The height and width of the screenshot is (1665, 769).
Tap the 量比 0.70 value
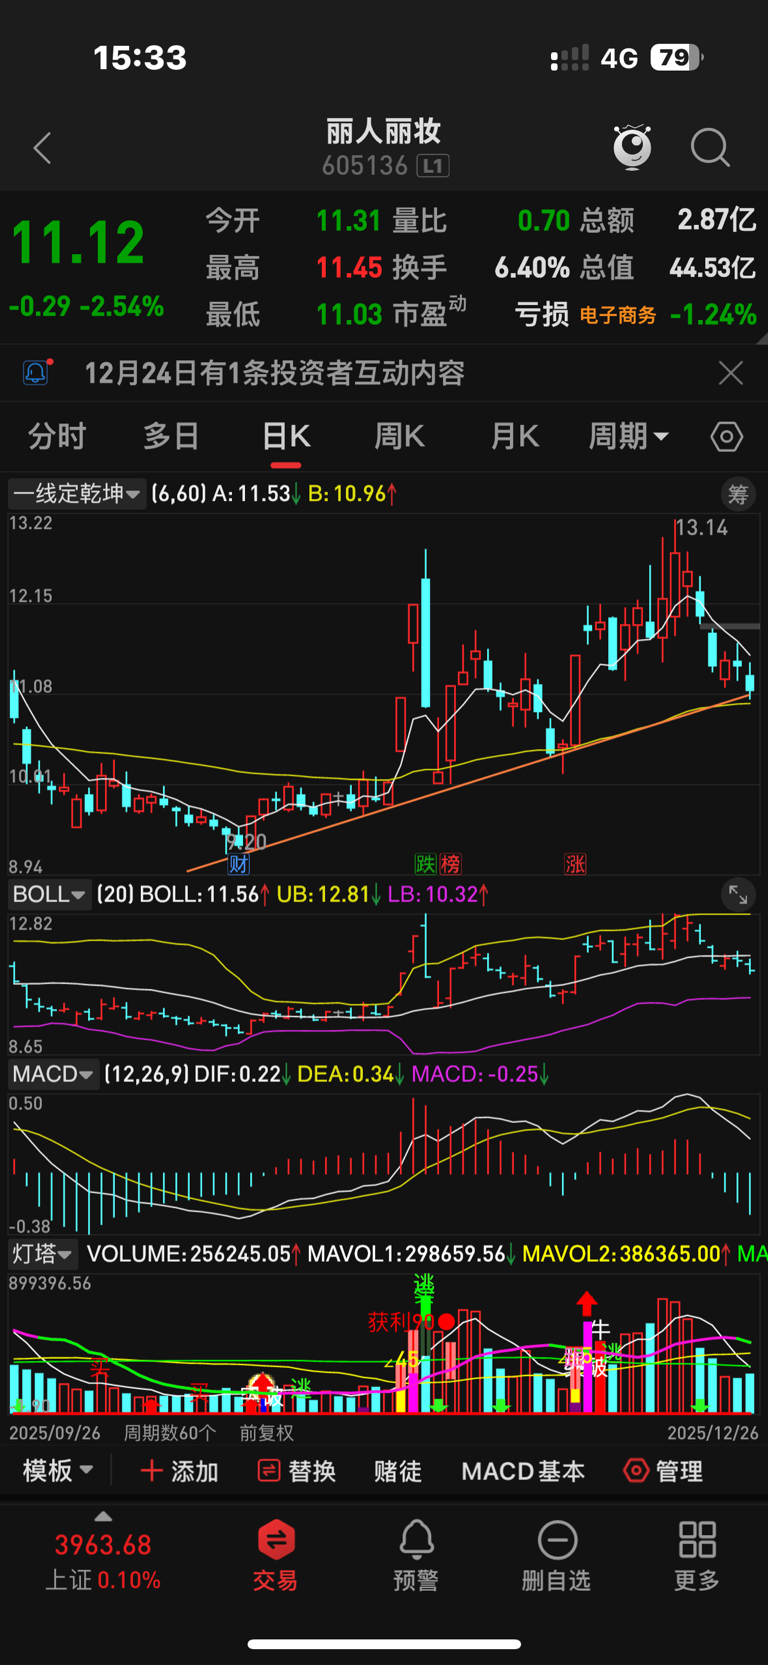click(544, 220)
